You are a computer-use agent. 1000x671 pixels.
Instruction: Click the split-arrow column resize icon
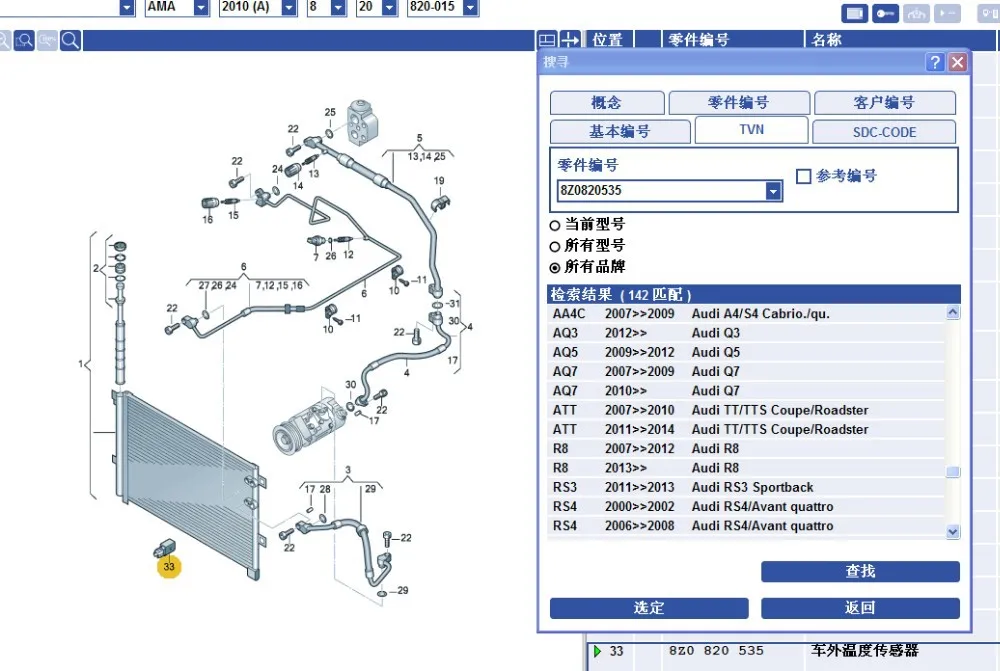[x=570, y=40]
